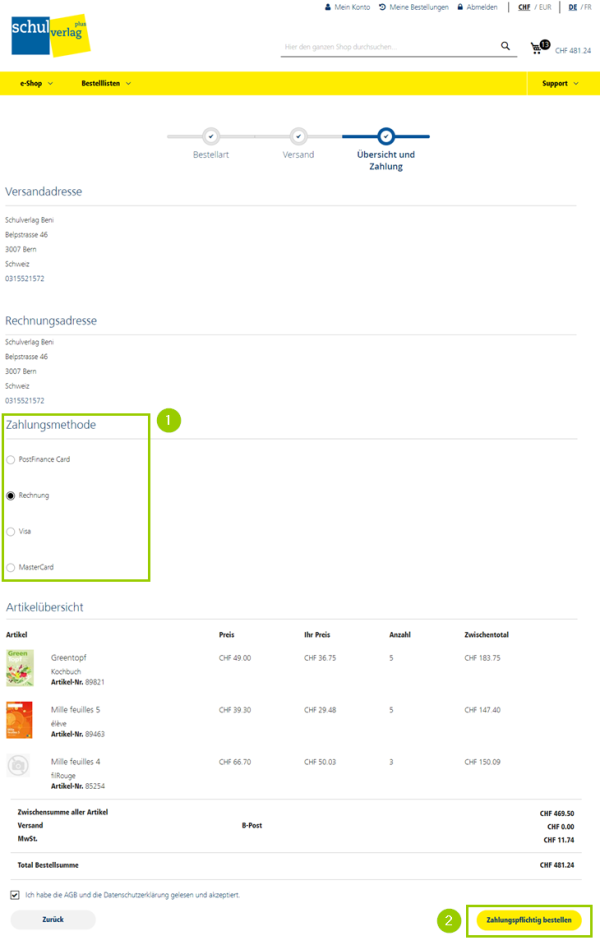
Task: Open the shopping cart icon
Action: (538, 47)
